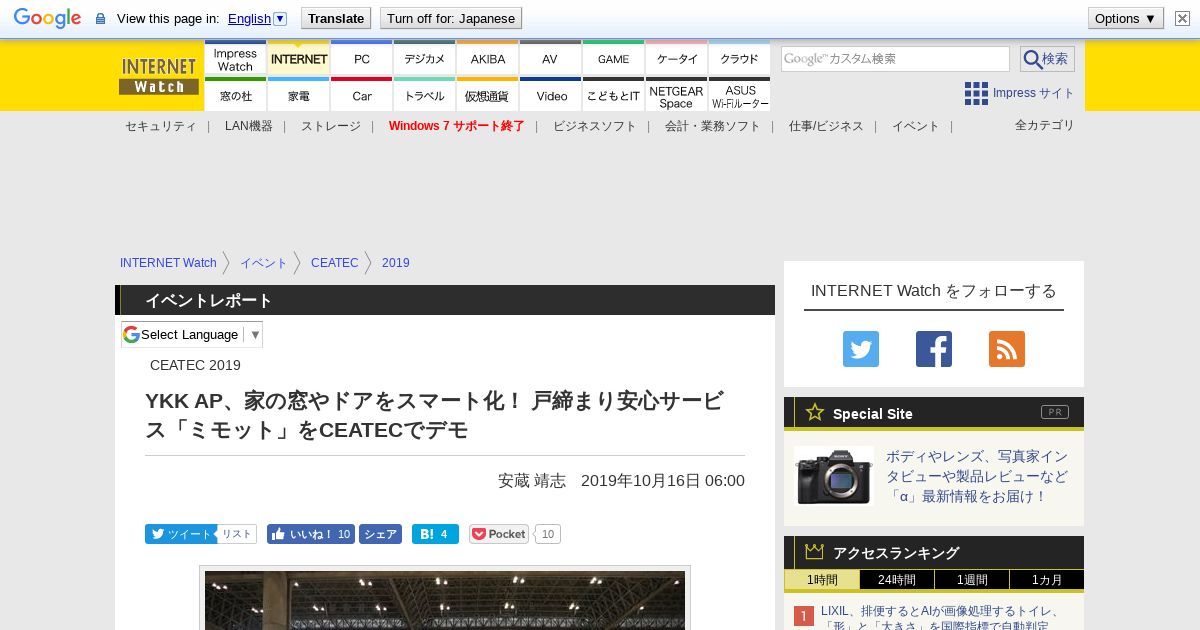
Task: Turn off translation for Japanese
Action: (x=451, y=18)
